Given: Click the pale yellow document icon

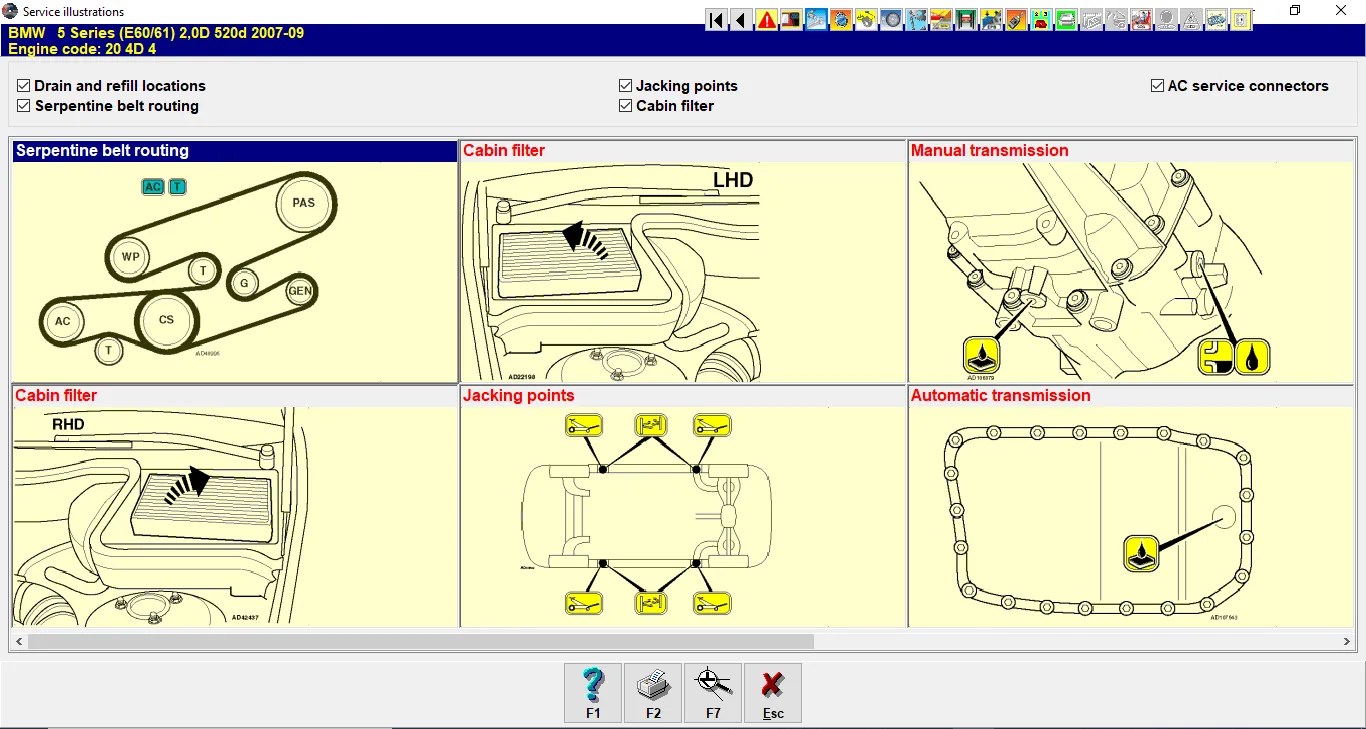Looking at the screenshot, I should [x=1241, y=19].
